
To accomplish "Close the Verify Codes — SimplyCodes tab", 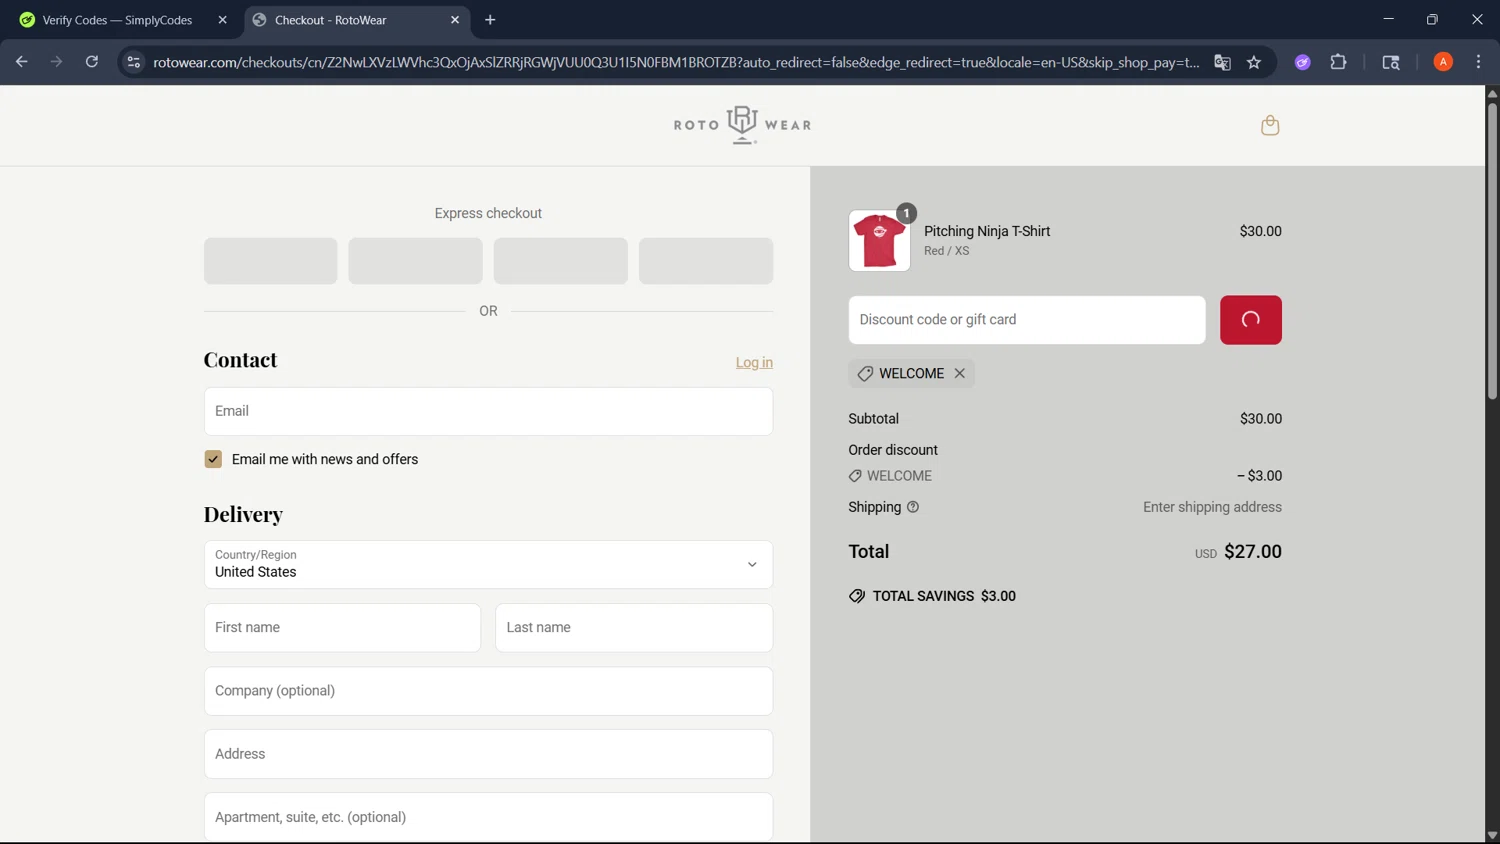I will point(222,20).
